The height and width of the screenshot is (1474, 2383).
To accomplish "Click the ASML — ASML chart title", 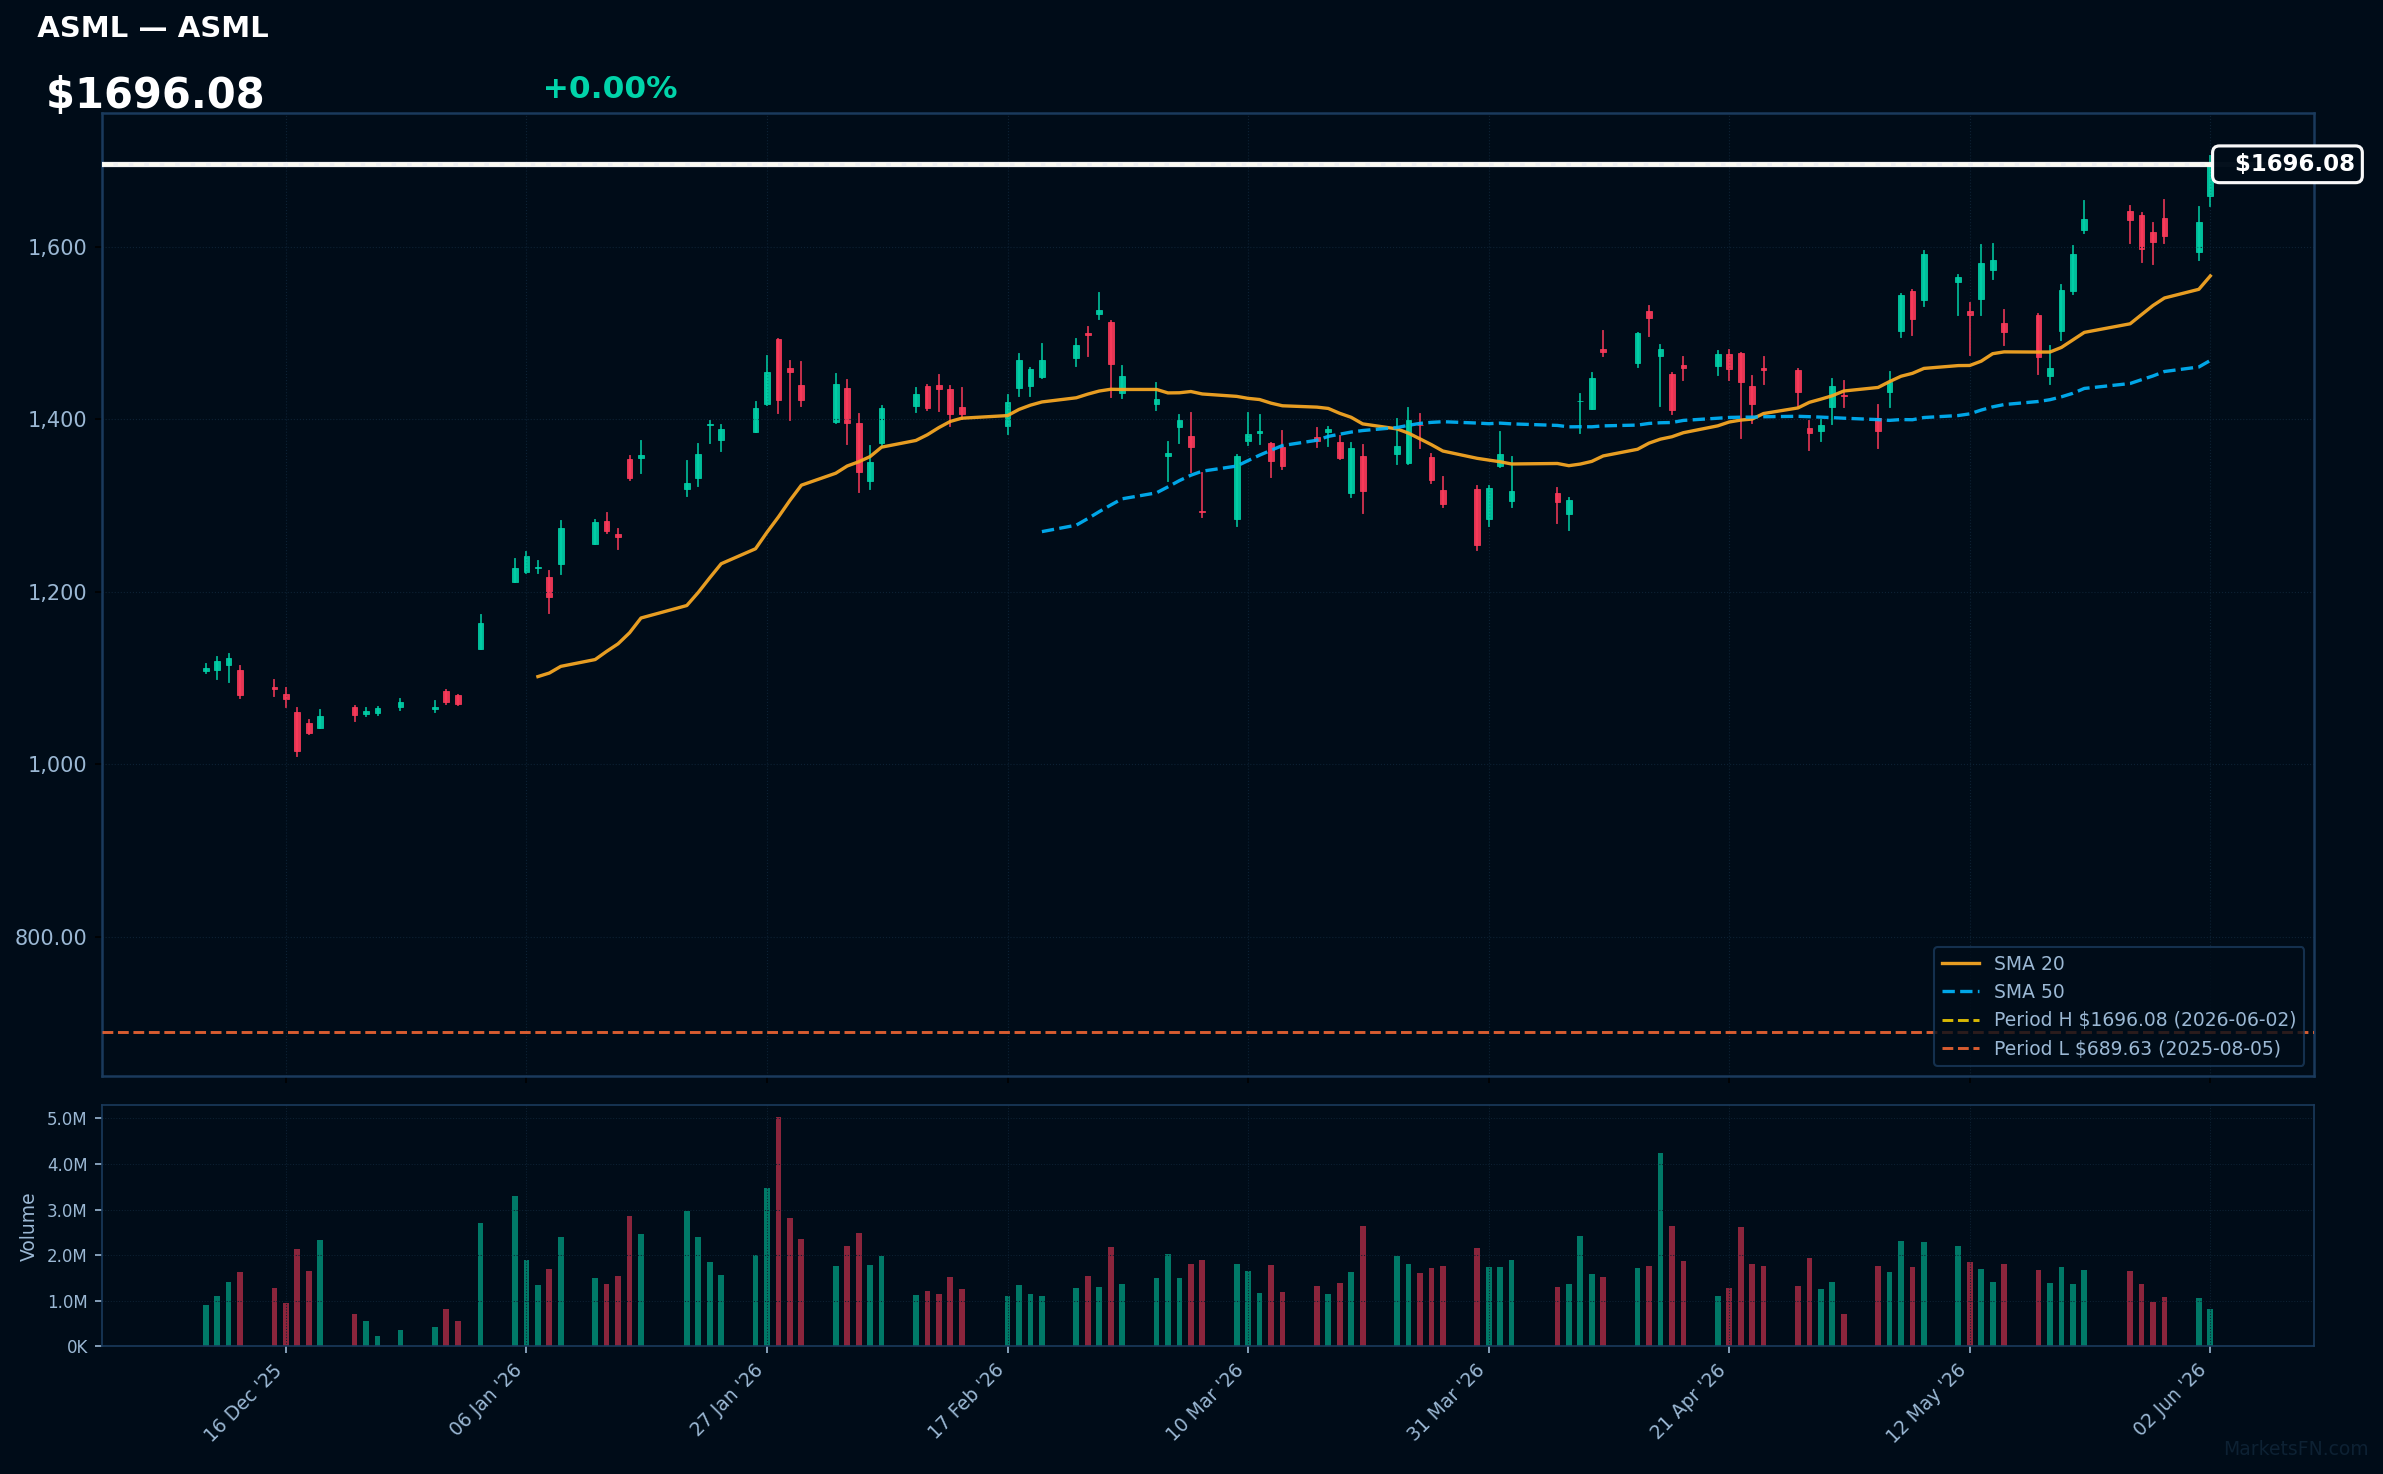I will [153, 27].
